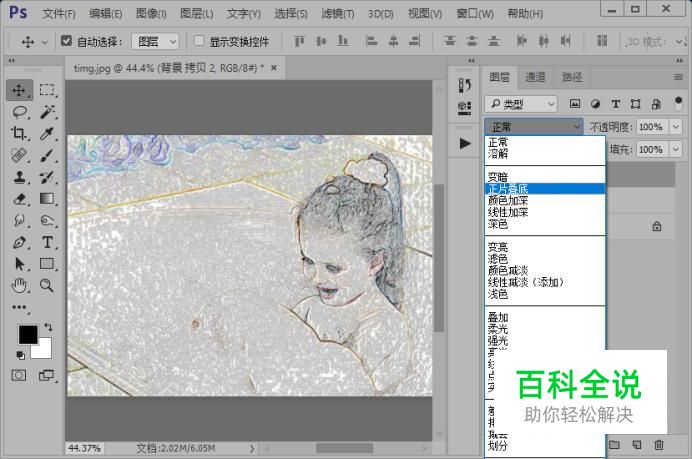Select the Rectangular Marquee tool
The height and width of the screenshot is (459, 692).
(47, 90)
